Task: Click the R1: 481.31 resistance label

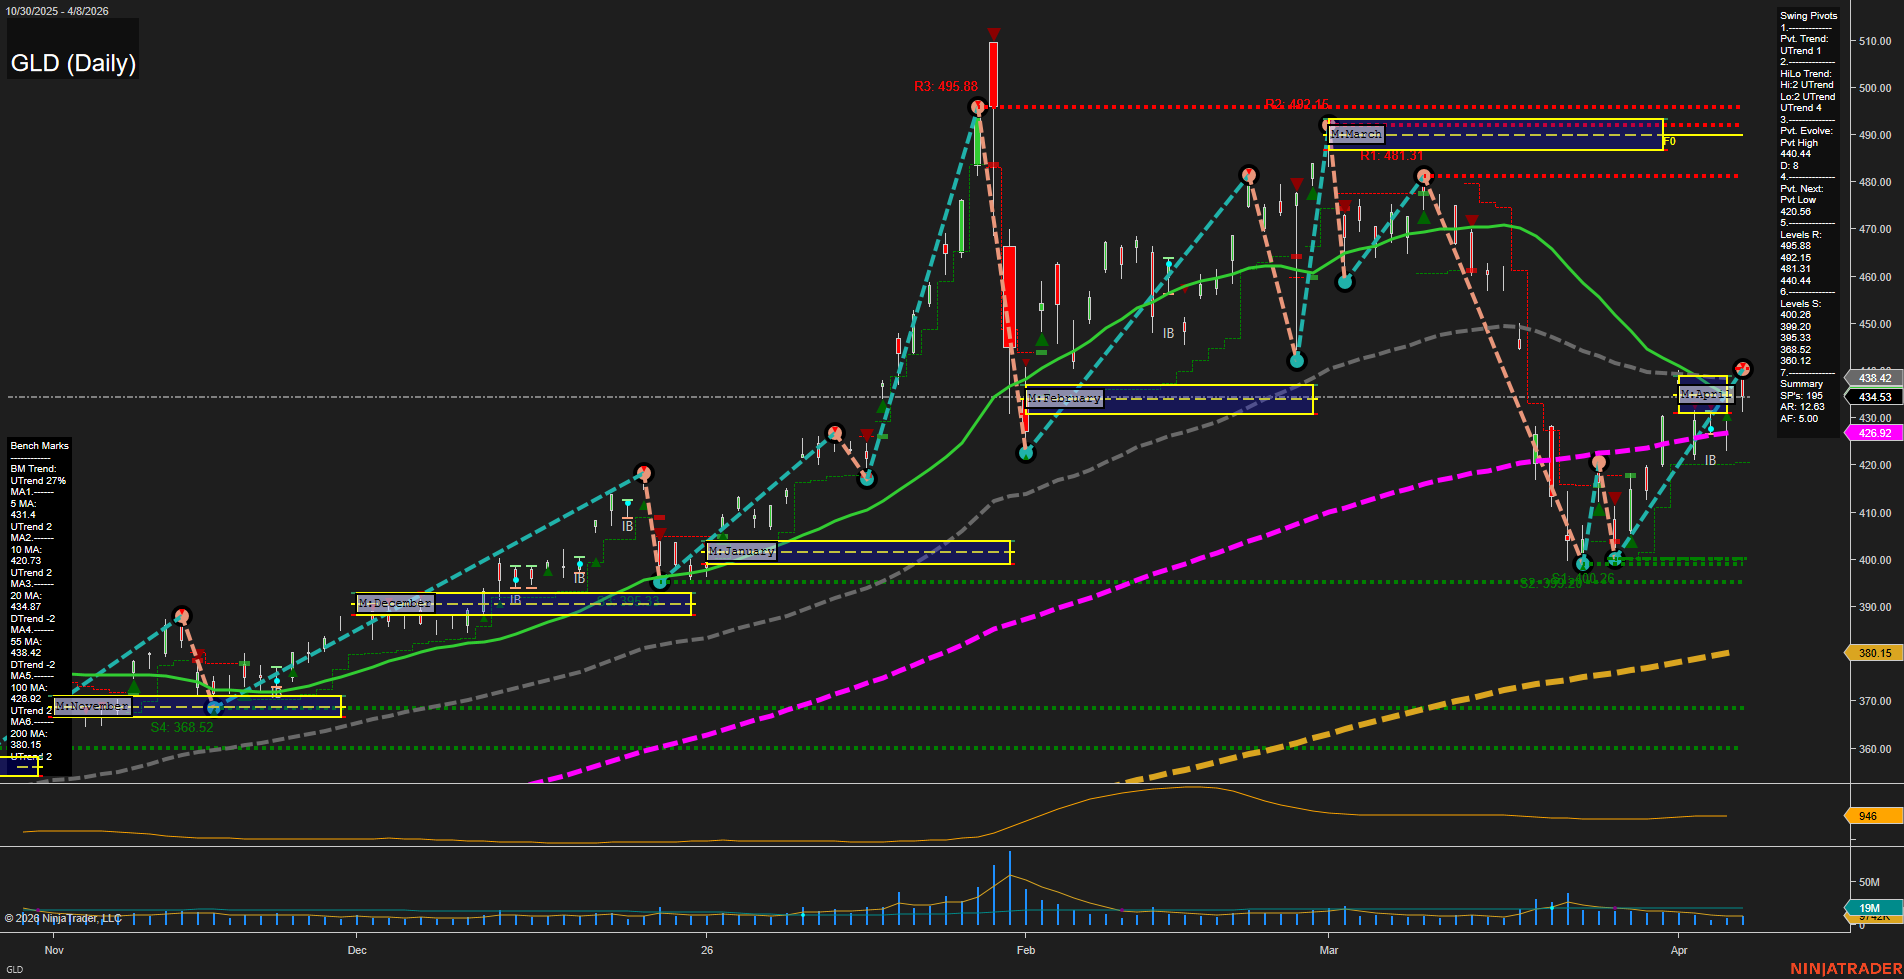Action: (1390, 155)
